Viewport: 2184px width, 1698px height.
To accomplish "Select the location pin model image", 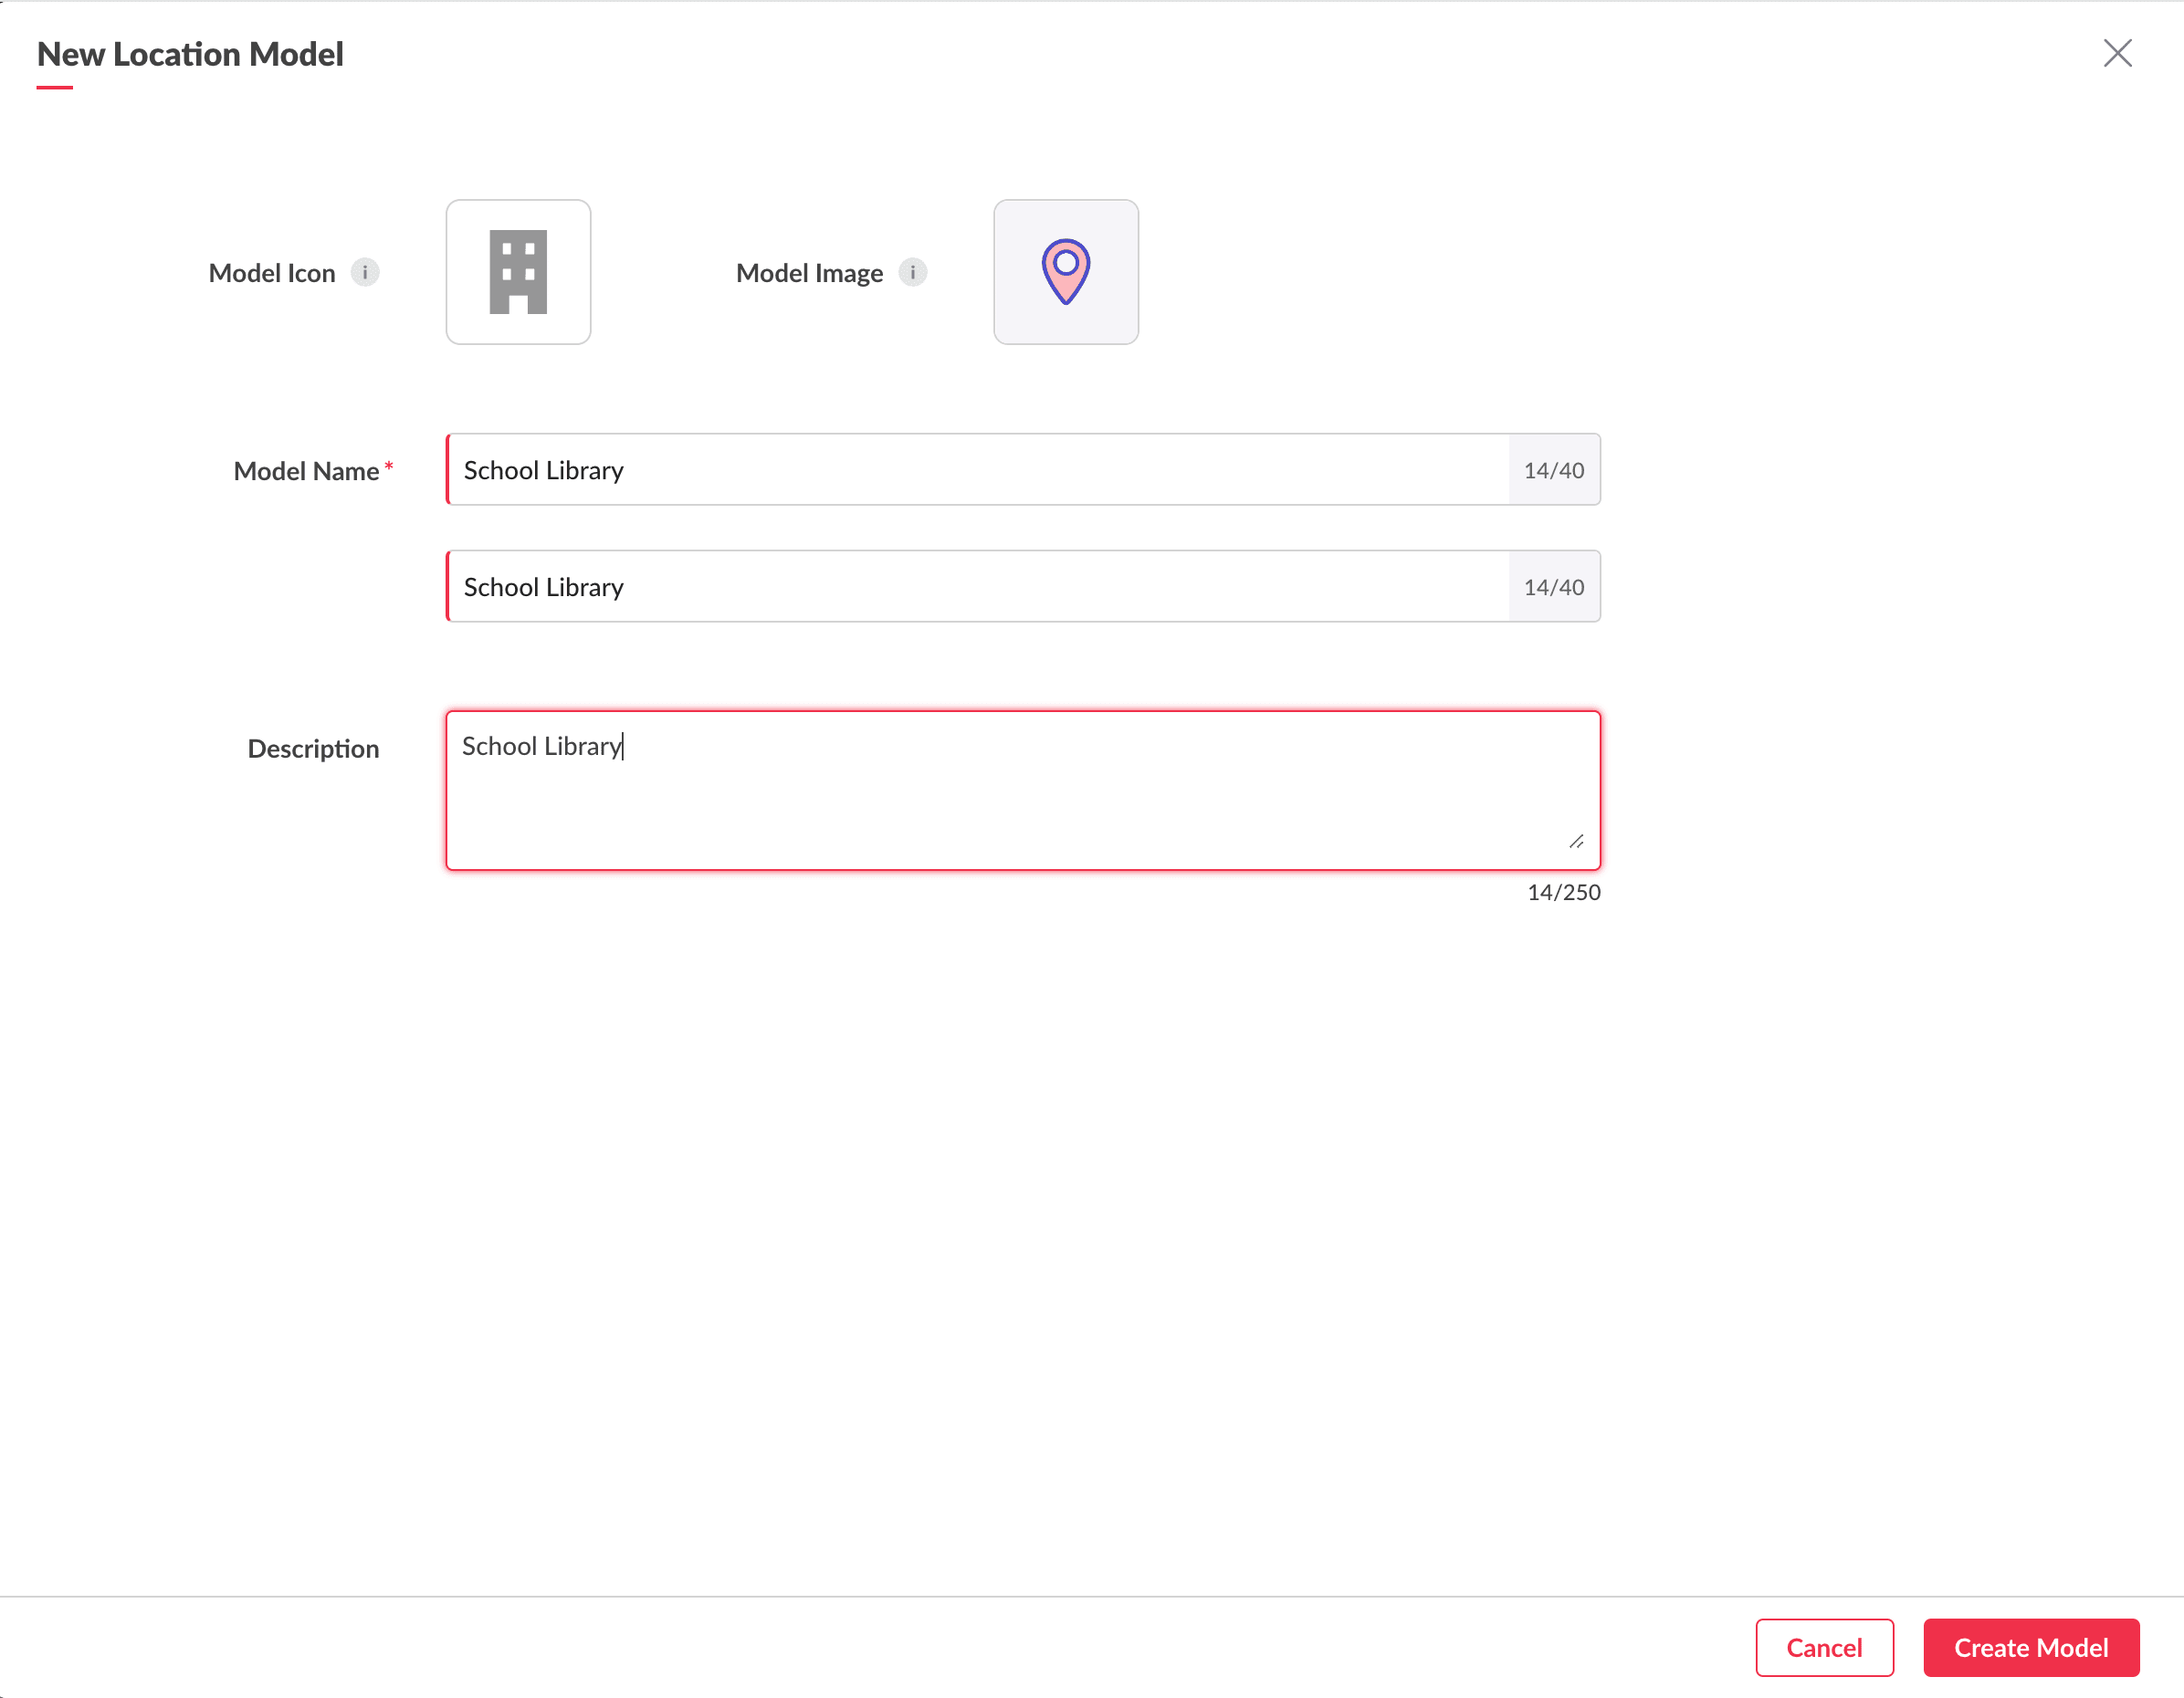I will pos(1065,272).
